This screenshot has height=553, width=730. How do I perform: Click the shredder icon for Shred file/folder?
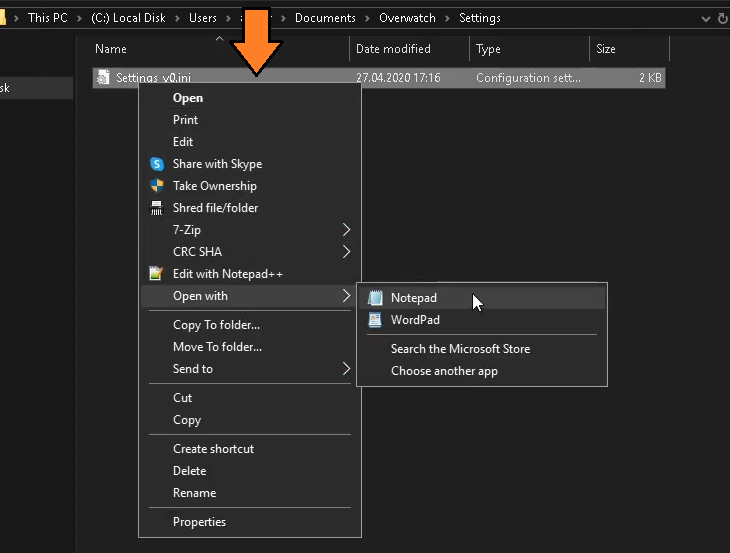click(156, 208)
